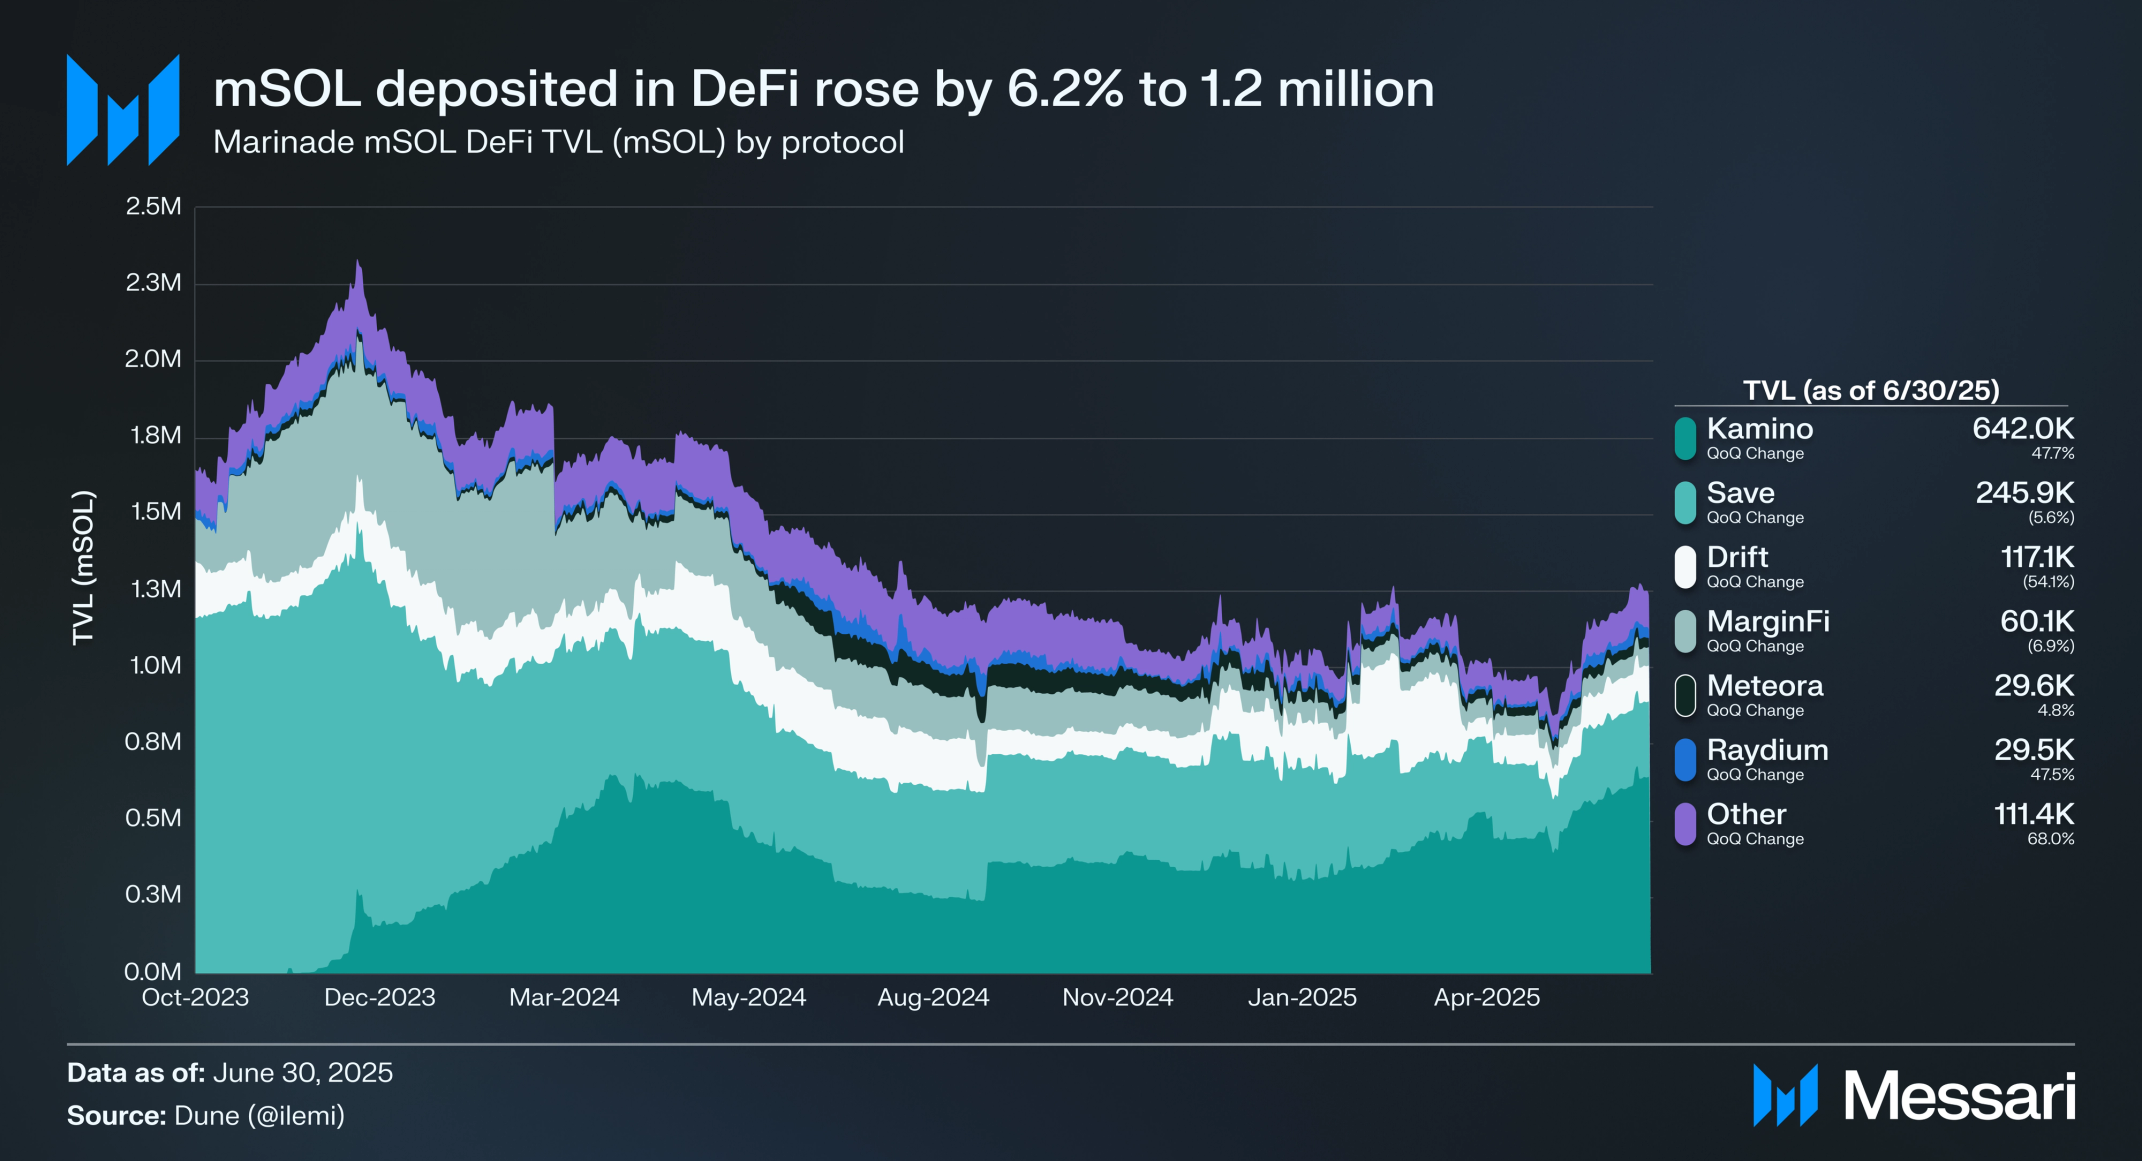The height and width of the screenshot is (1161, 2142).
Task: Click the MarginFi legend color swatch
Action: coord(1685,631)
